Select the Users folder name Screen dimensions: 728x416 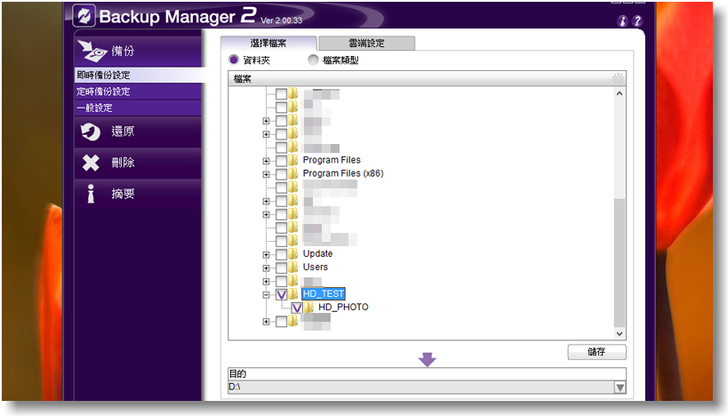(x=315, y=267)
